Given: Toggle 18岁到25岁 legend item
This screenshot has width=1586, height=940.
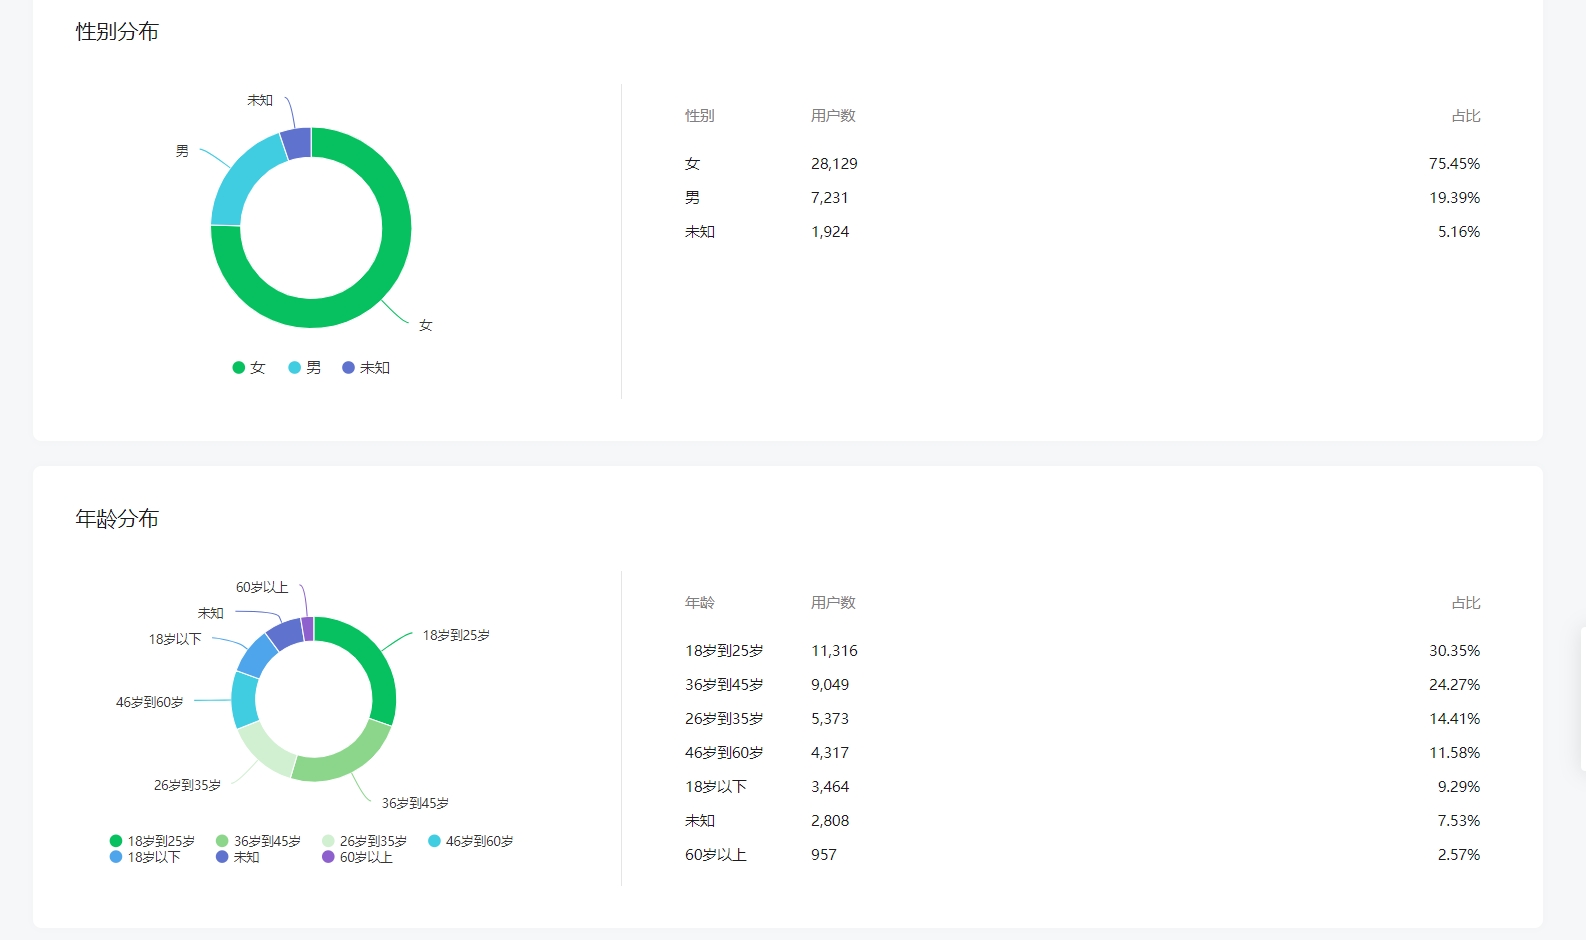Looking at the screenshot, I should 152,841.
